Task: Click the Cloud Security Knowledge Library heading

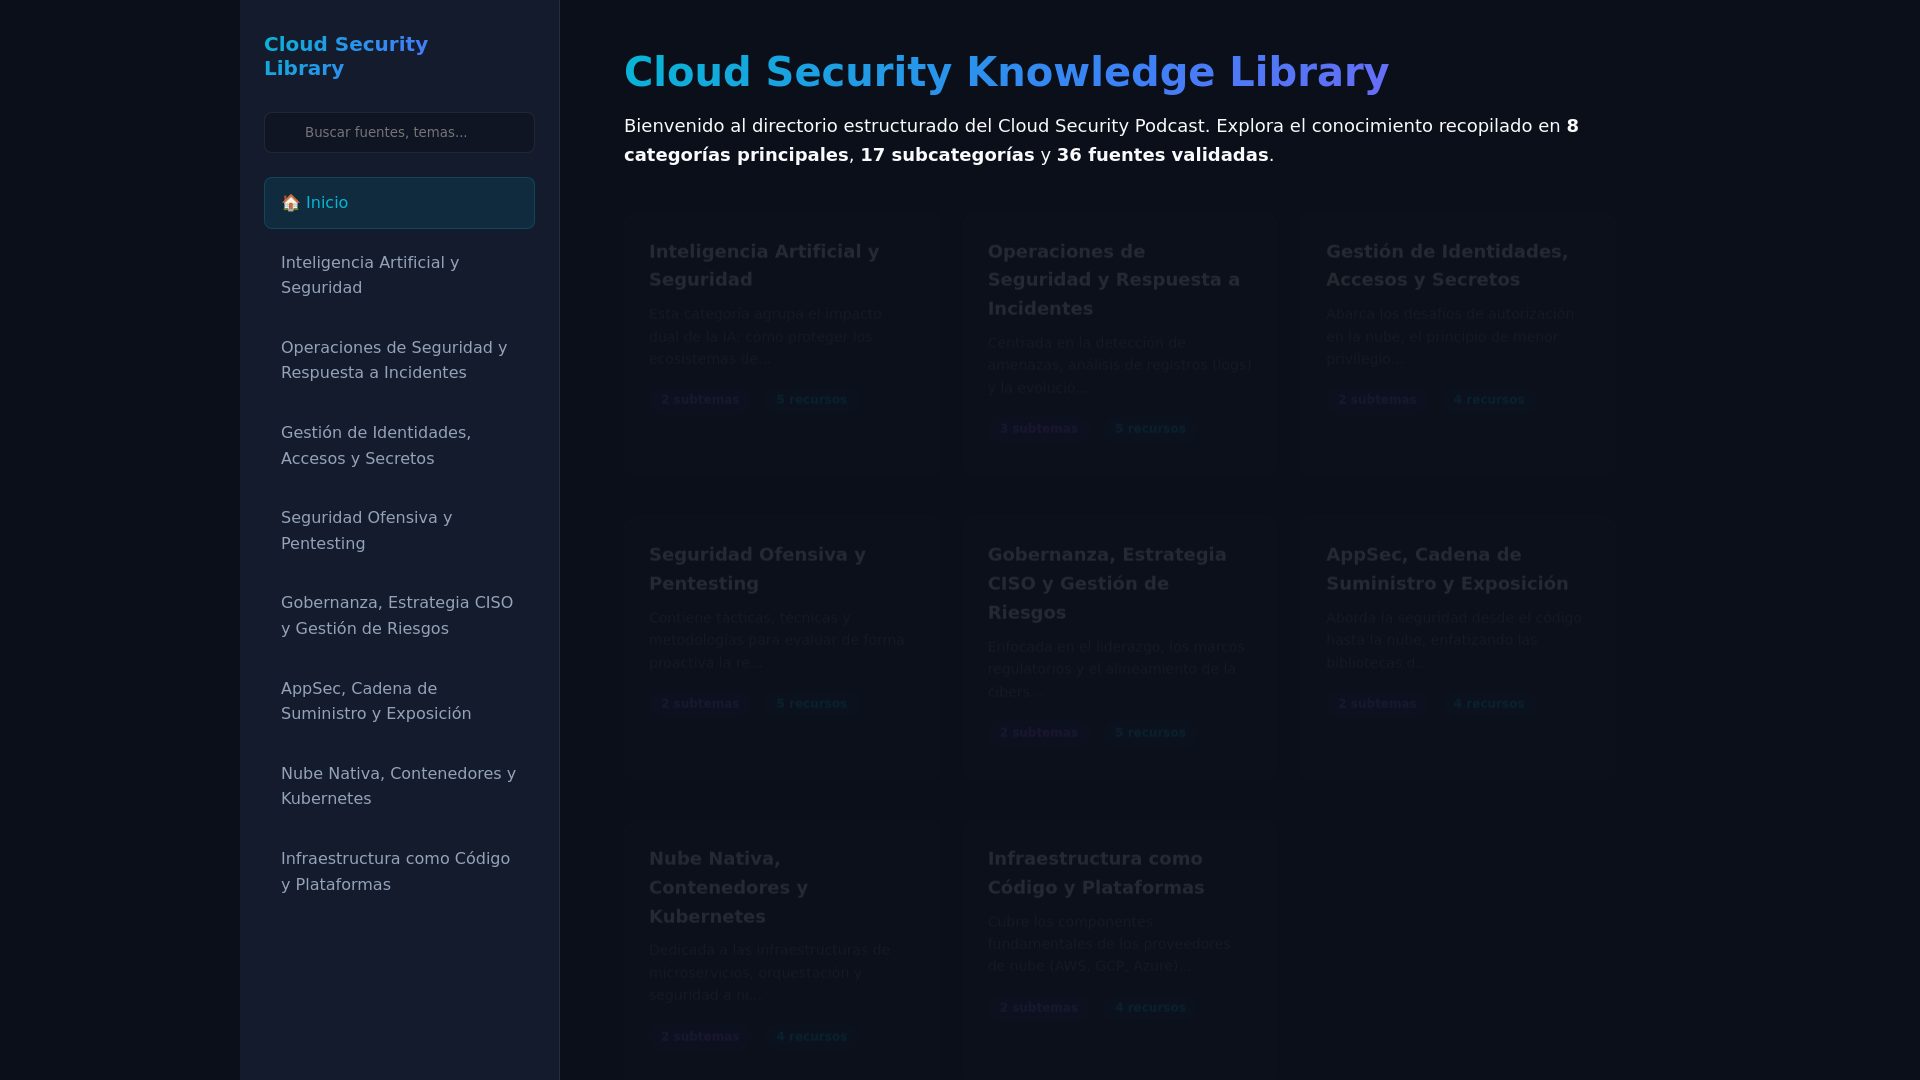Action: point(1006,72)
